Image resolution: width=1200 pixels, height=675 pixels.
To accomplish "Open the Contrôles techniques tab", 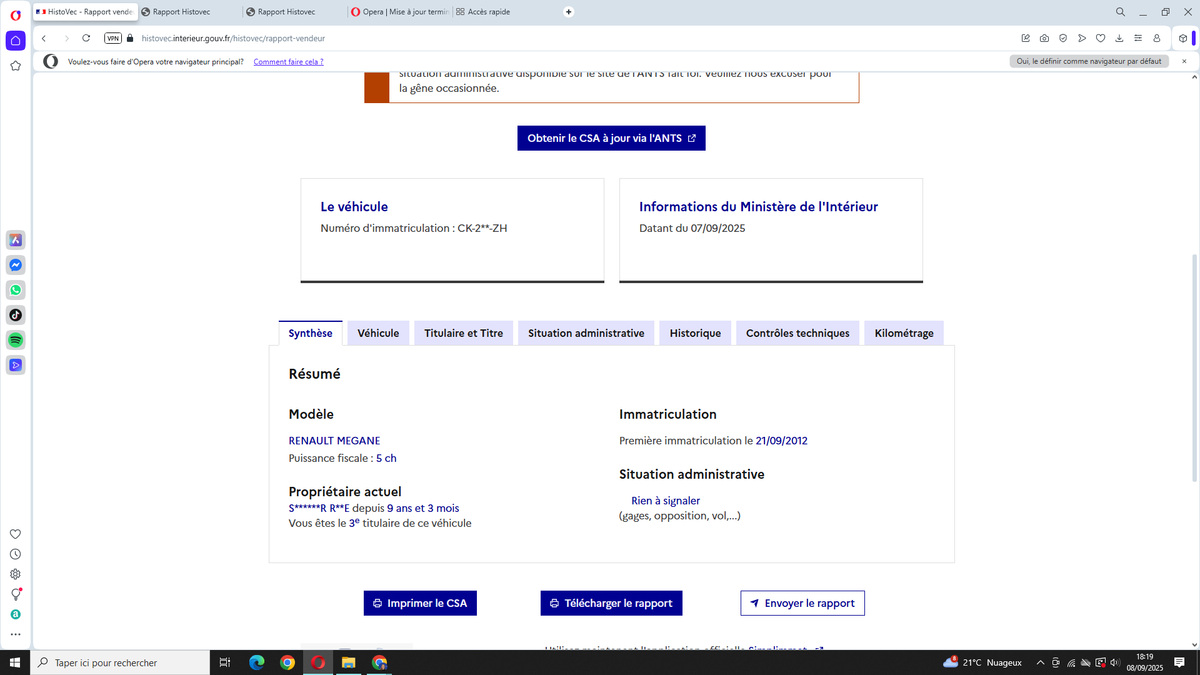I will 798,333.
